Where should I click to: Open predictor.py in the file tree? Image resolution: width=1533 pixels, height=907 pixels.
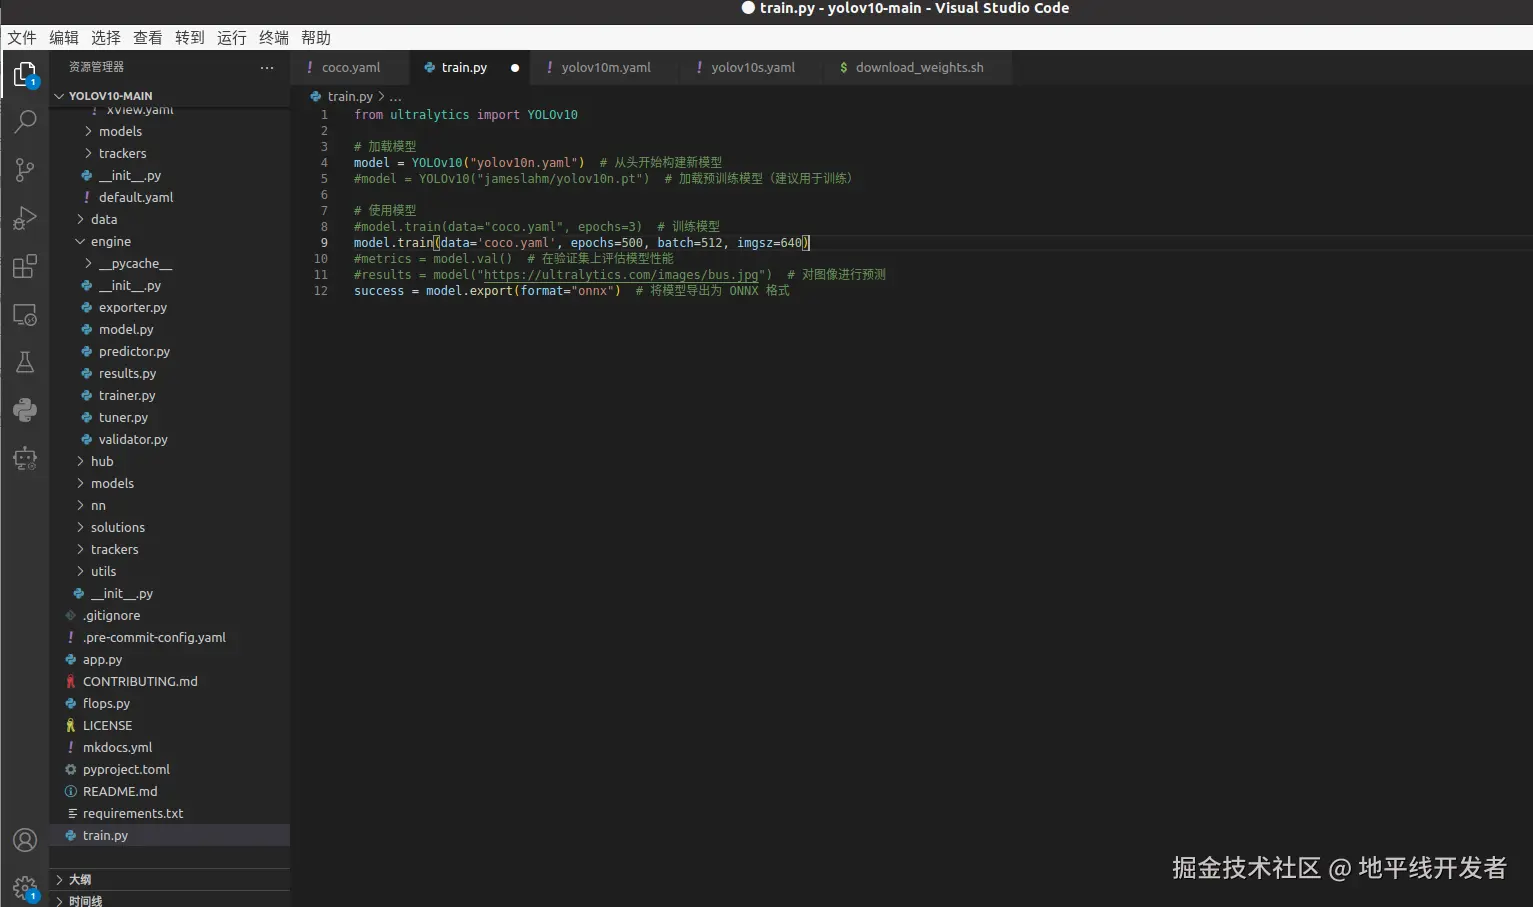point(134,352)
